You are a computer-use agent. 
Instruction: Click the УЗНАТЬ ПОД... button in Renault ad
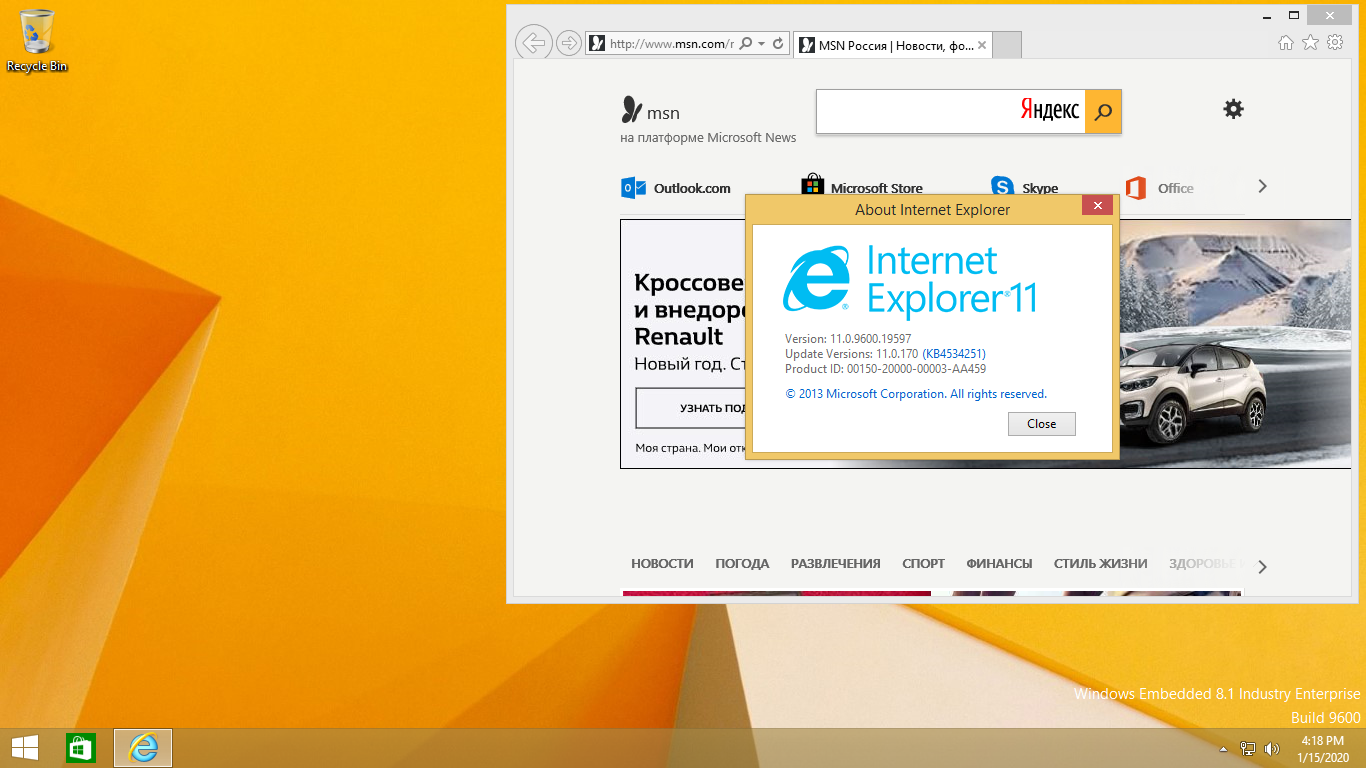point(692,408)
